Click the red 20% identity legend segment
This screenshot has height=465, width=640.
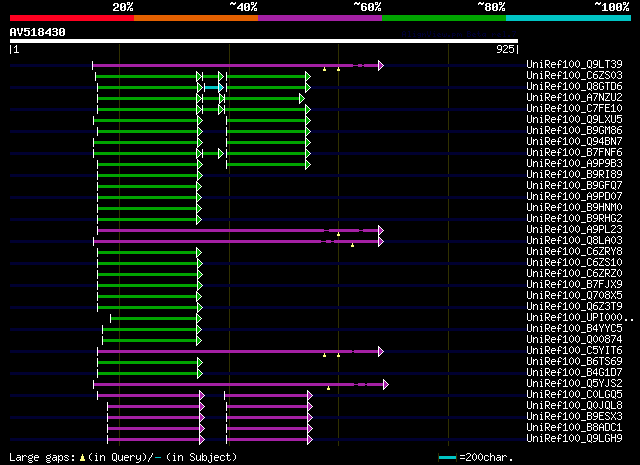[x=72, y=18]
